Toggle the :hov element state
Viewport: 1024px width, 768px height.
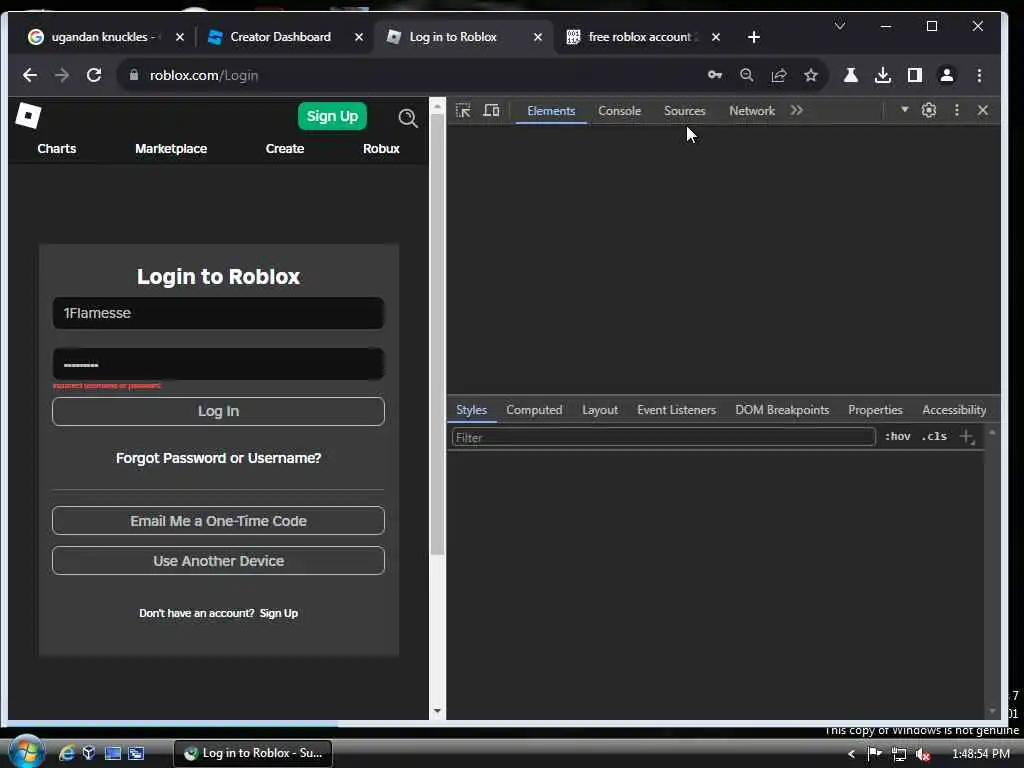897,436
